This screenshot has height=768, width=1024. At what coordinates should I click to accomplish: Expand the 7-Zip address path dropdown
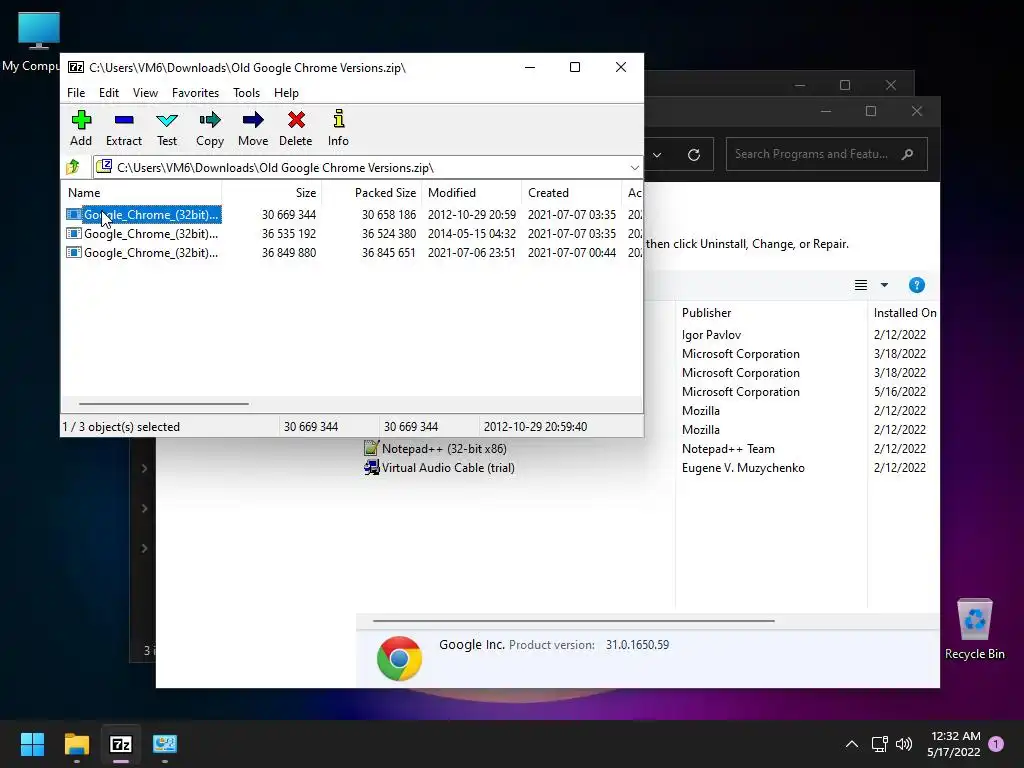[634, 168]
